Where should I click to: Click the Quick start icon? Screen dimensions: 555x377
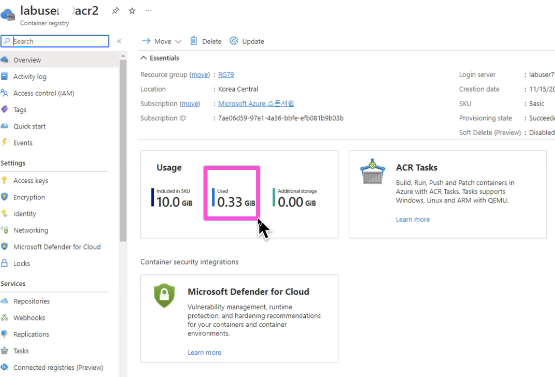click(x=5, y=126)
